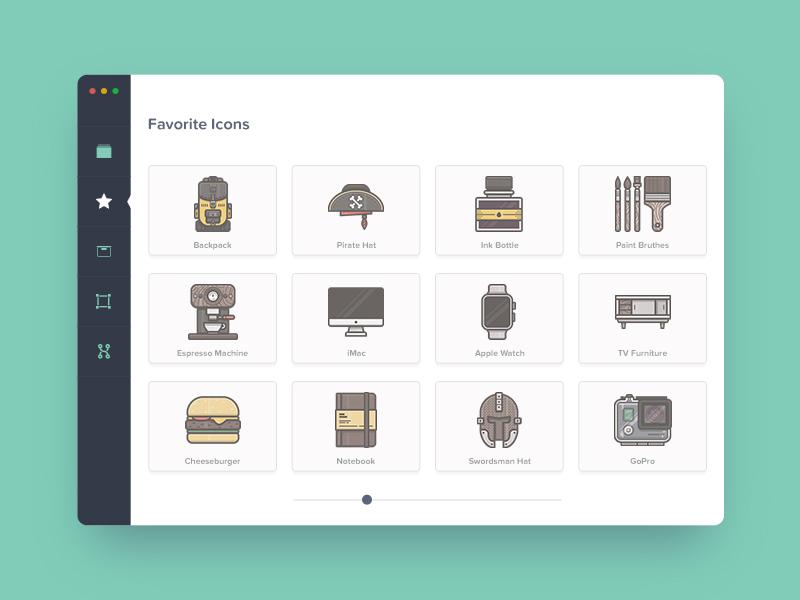
Task: Select the GoPro icon card
Action: click(x=642, y=426)
